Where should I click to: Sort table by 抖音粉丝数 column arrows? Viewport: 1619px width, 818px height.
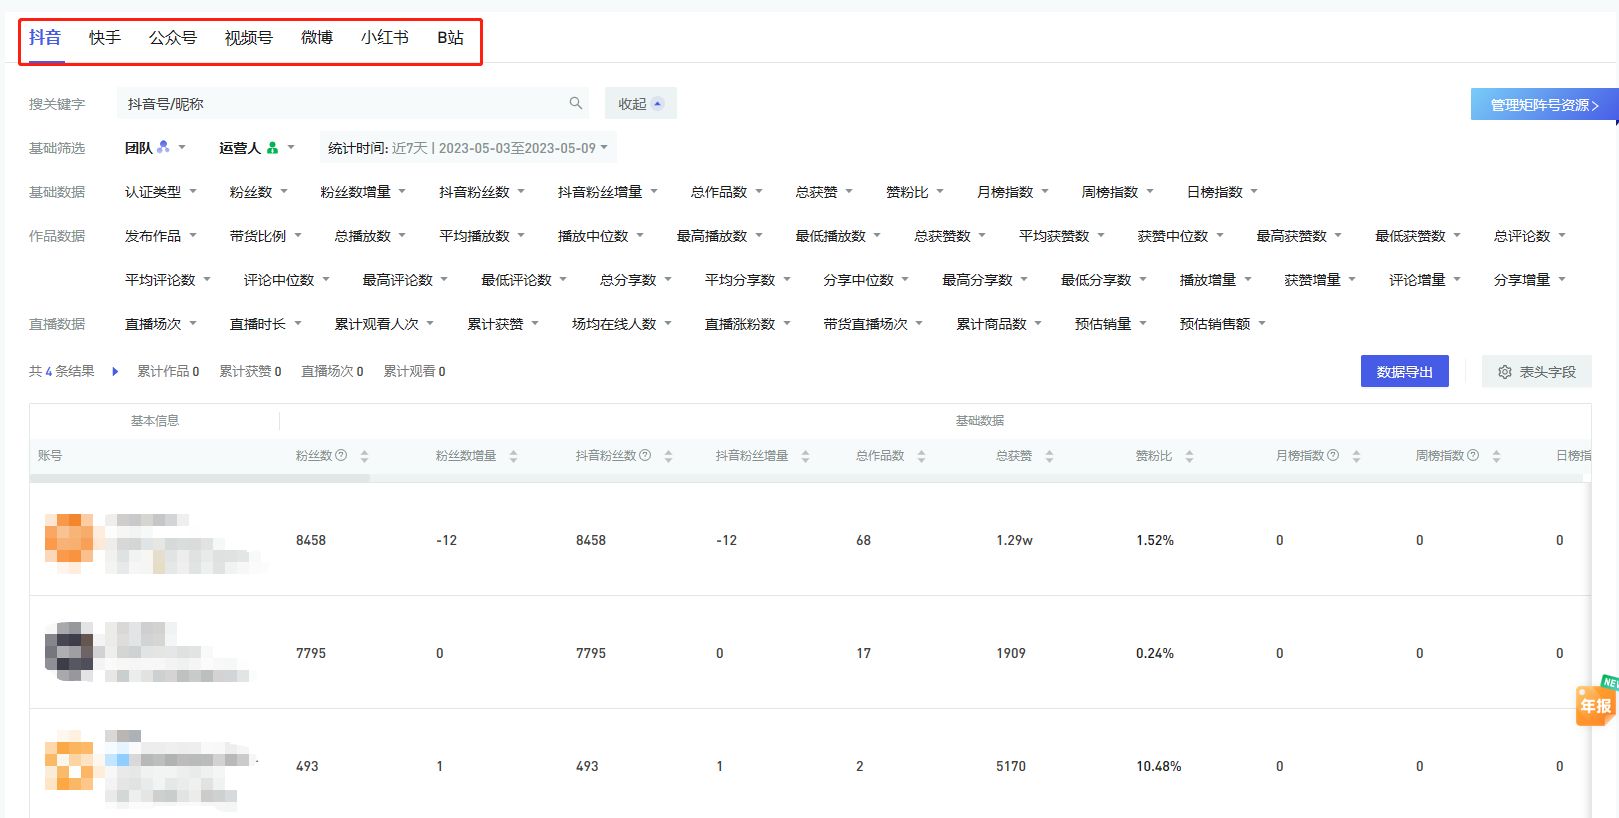668,456
